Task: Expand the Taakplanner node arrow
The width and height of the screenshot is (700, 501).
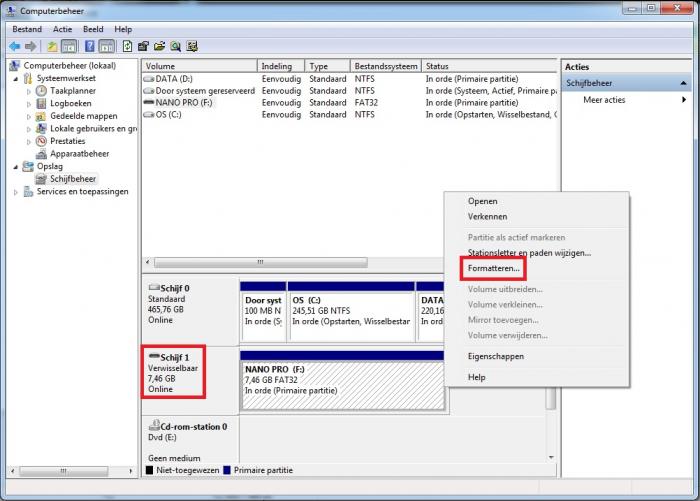Action: [29, 91]
